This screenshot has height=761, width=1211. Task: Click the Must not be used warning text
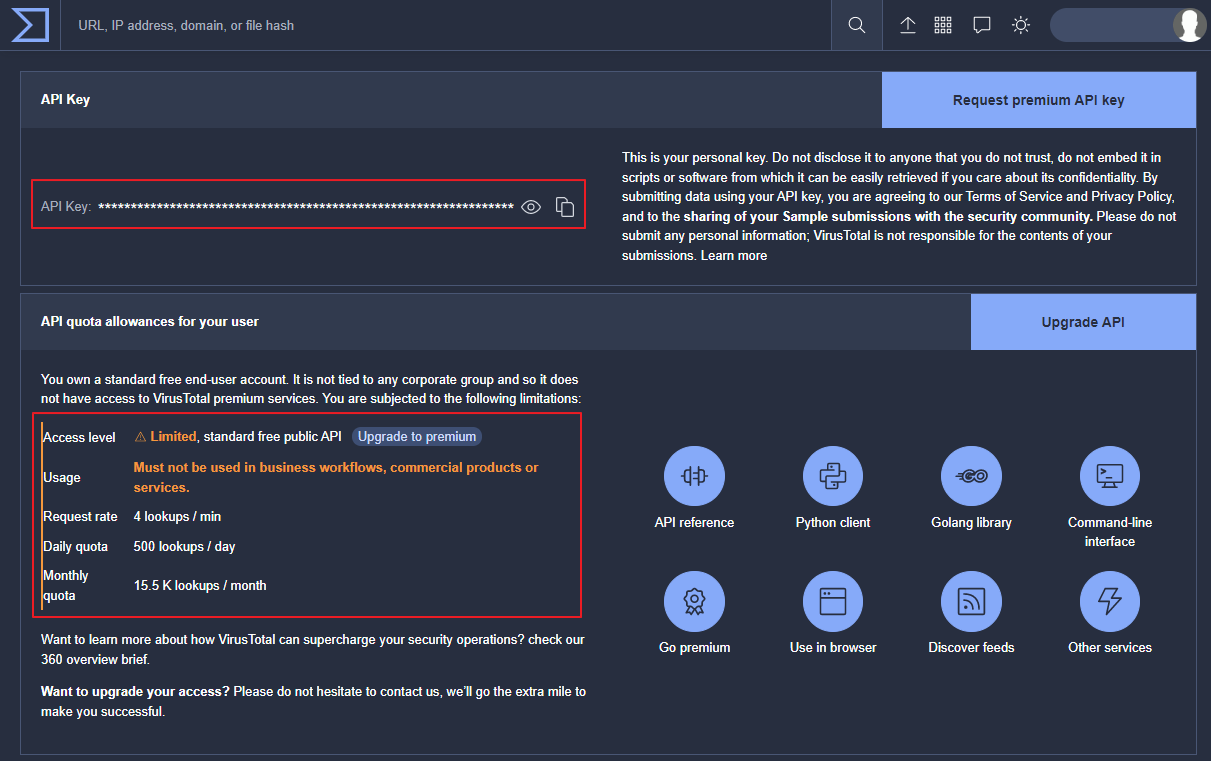(336, 478)
